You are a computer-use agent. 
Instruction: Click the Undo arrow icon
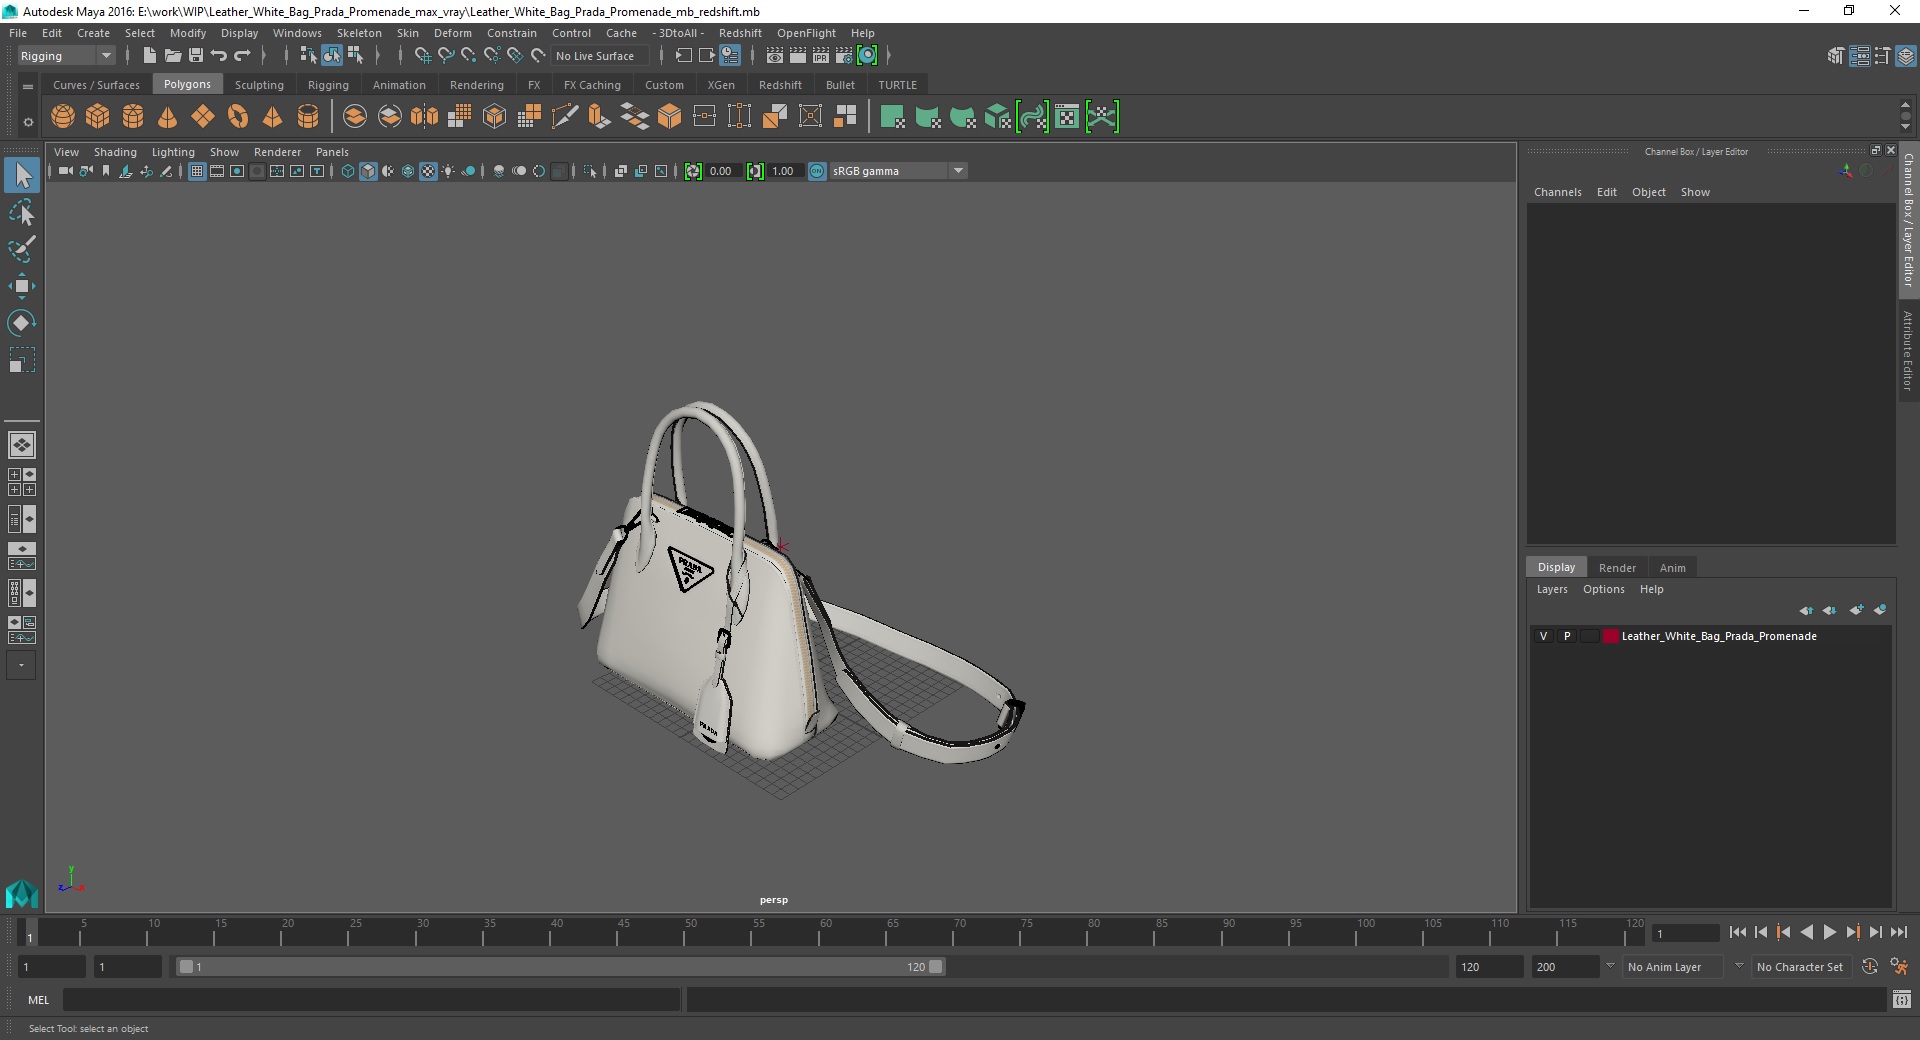(219, 56)
